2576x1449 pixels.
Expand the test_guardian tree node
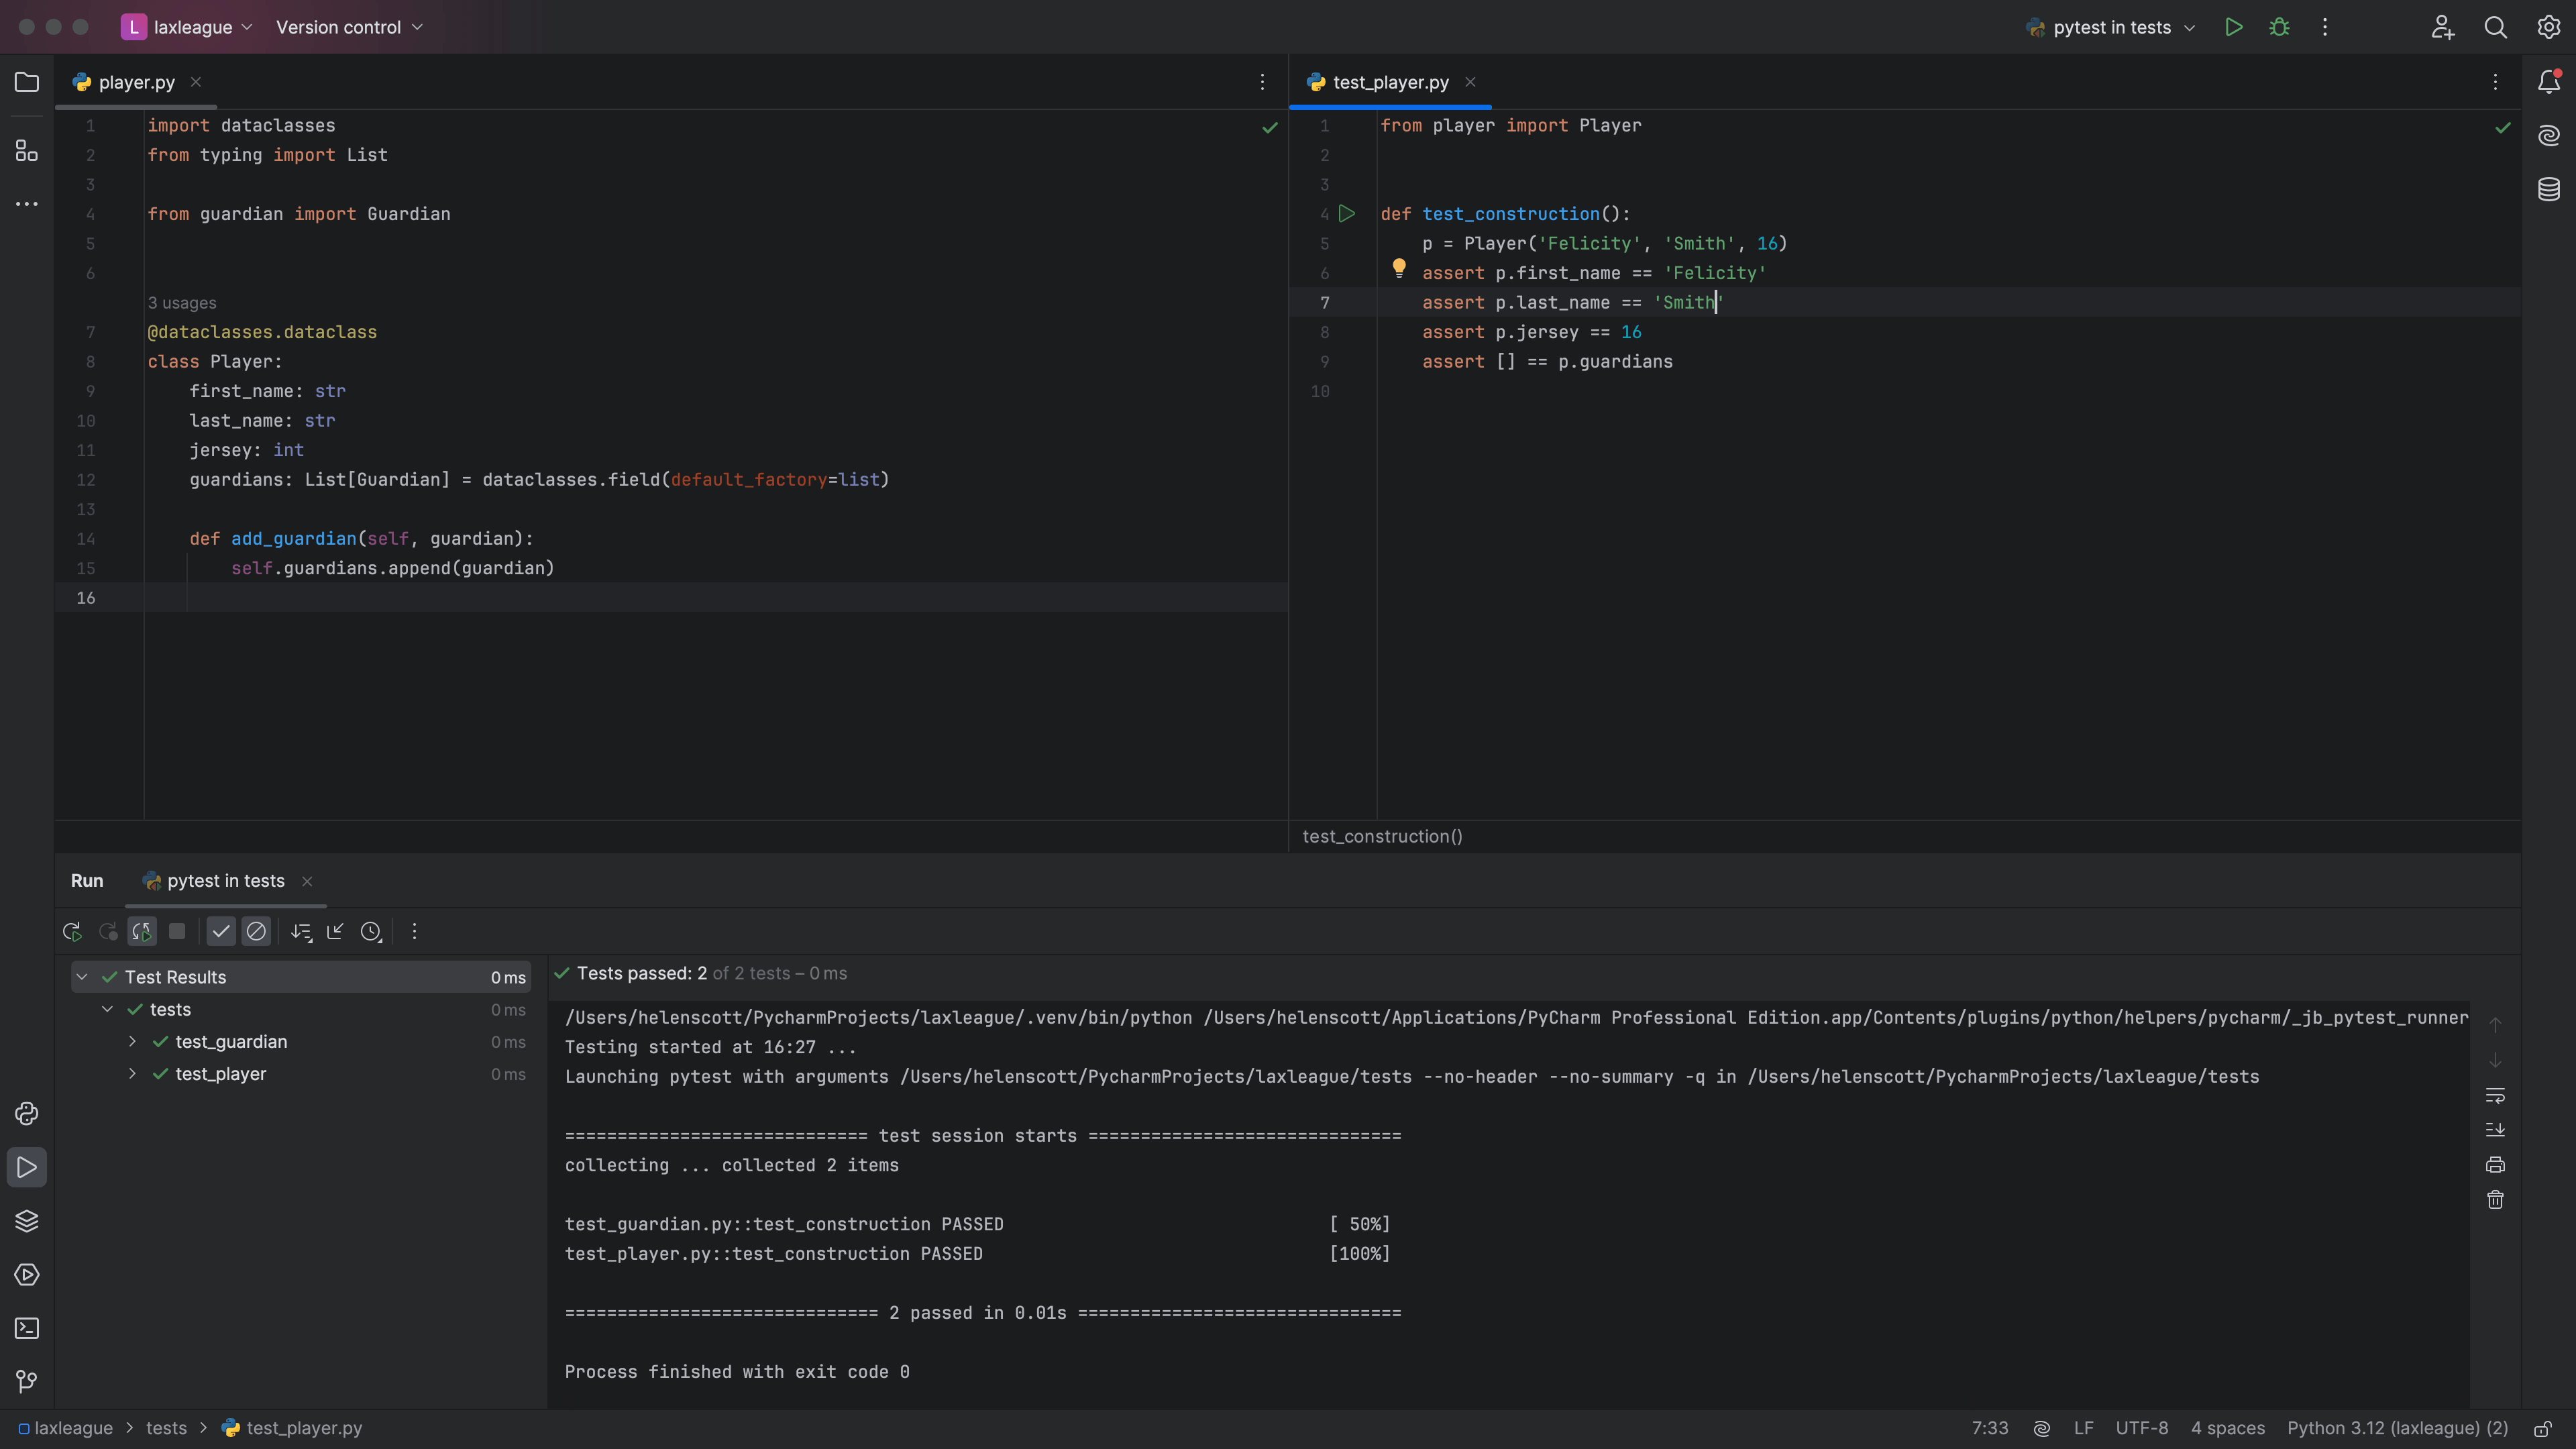pyautogui.click(x=132, y=1042)
